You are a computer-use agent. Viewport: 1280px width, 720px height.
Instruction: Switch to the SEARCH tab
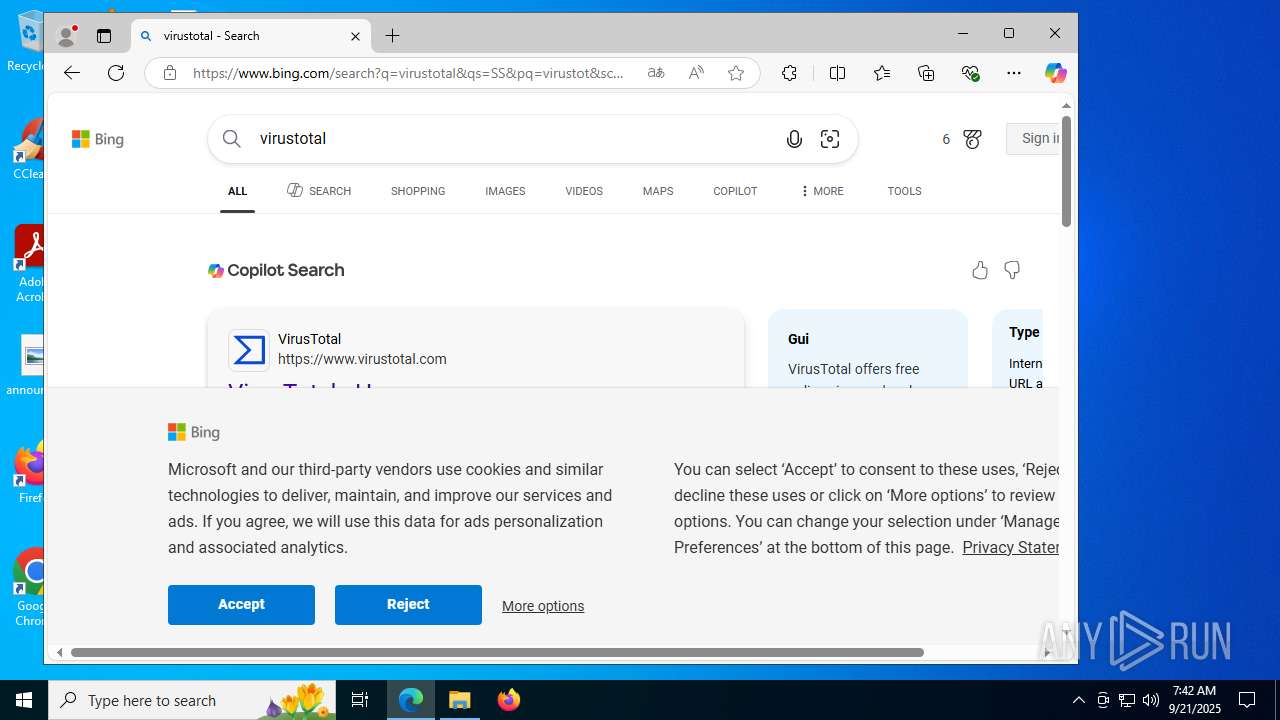click(x=319, y=191)
